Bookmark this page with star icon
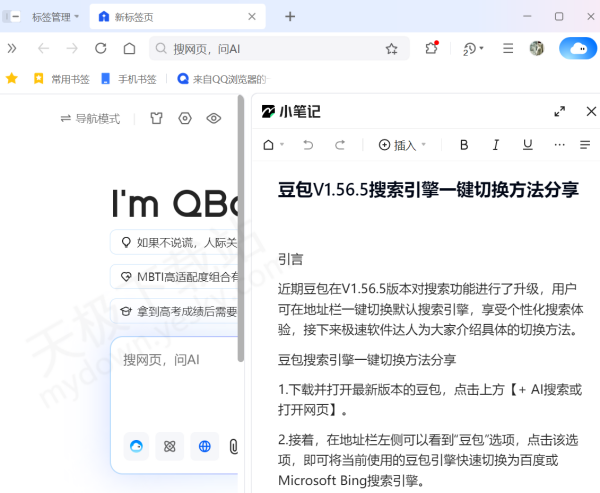The height and width of the screenshot is (493, 600). pos(391,49)
